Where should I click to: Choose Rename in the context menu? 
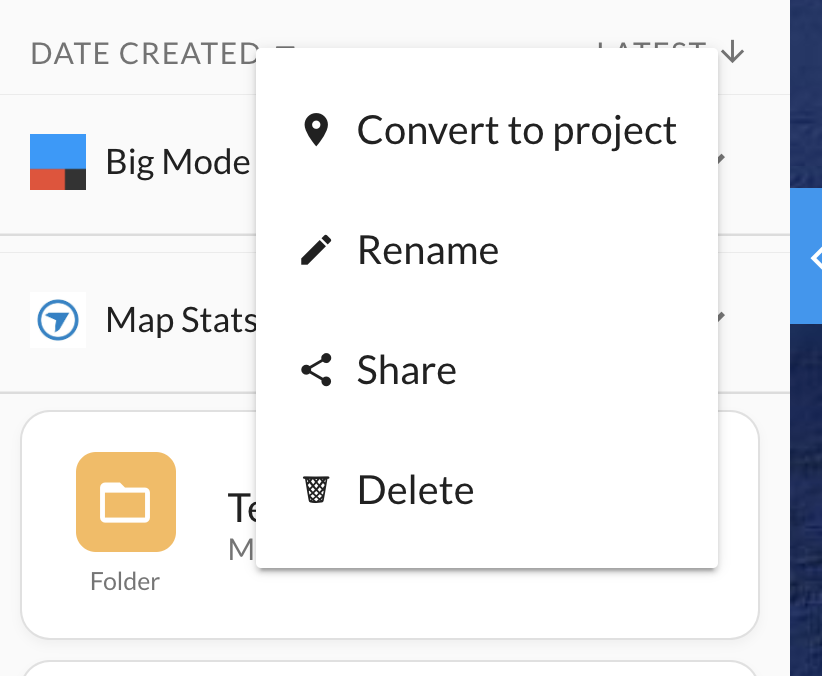pos(486,250)
